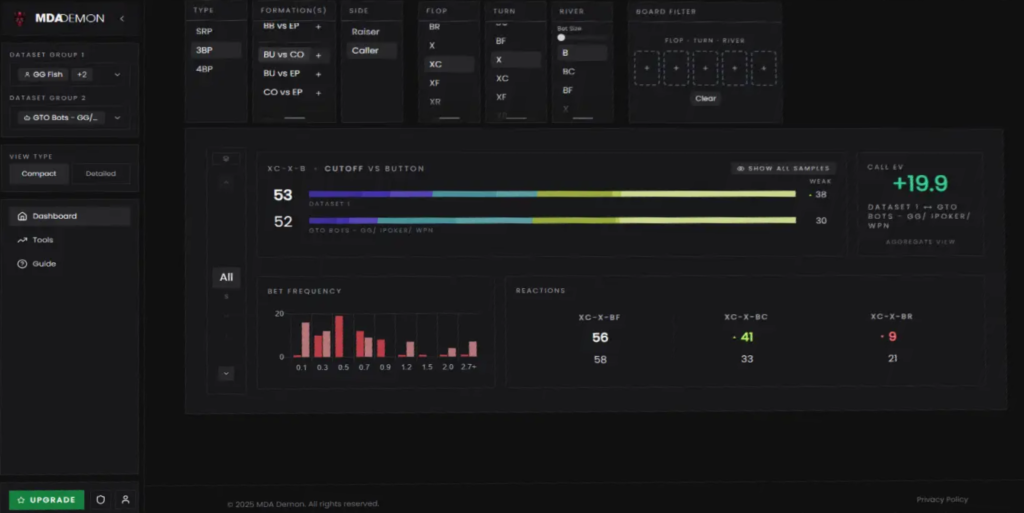1024x513 pixels.
Task: Add CO vs EP formation with plus
Action: pos(319,93)
